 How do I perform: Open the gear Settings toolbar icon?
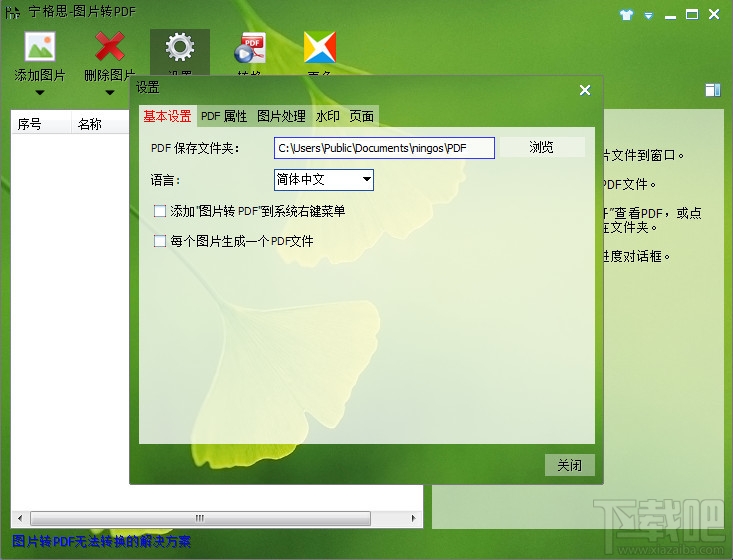pyautogui.click(x=180, y=47)
